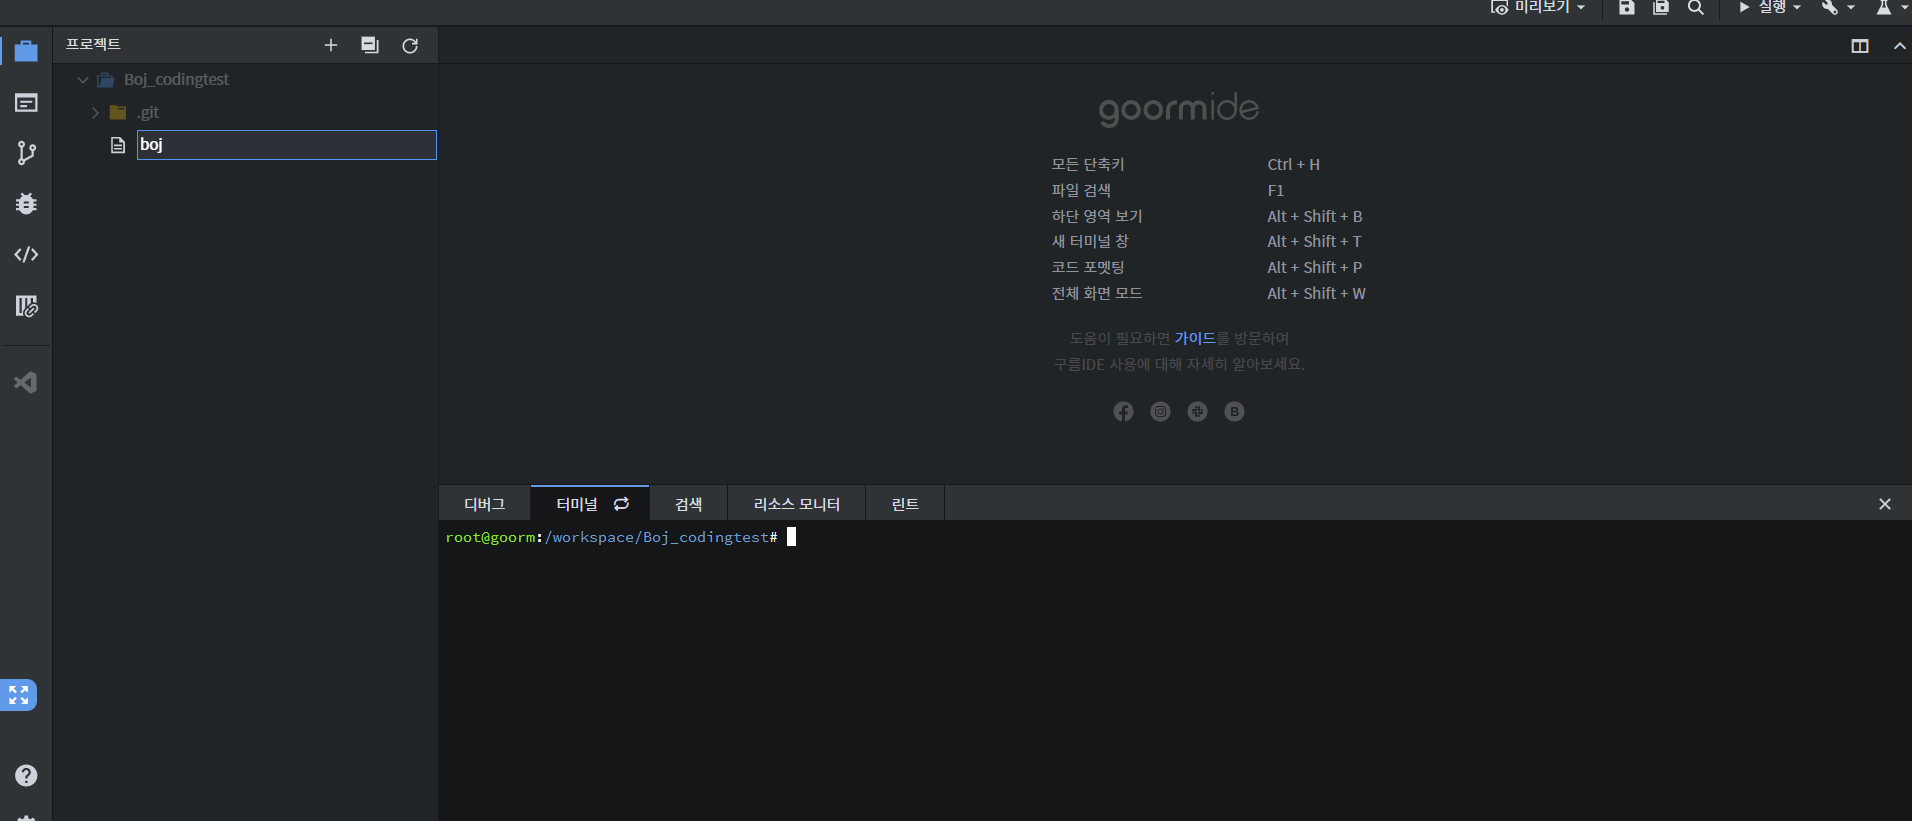Open the terminal-style panel icon in sidebar
1912x821 pixels.
pyautogui.click(x=26, y=103)
